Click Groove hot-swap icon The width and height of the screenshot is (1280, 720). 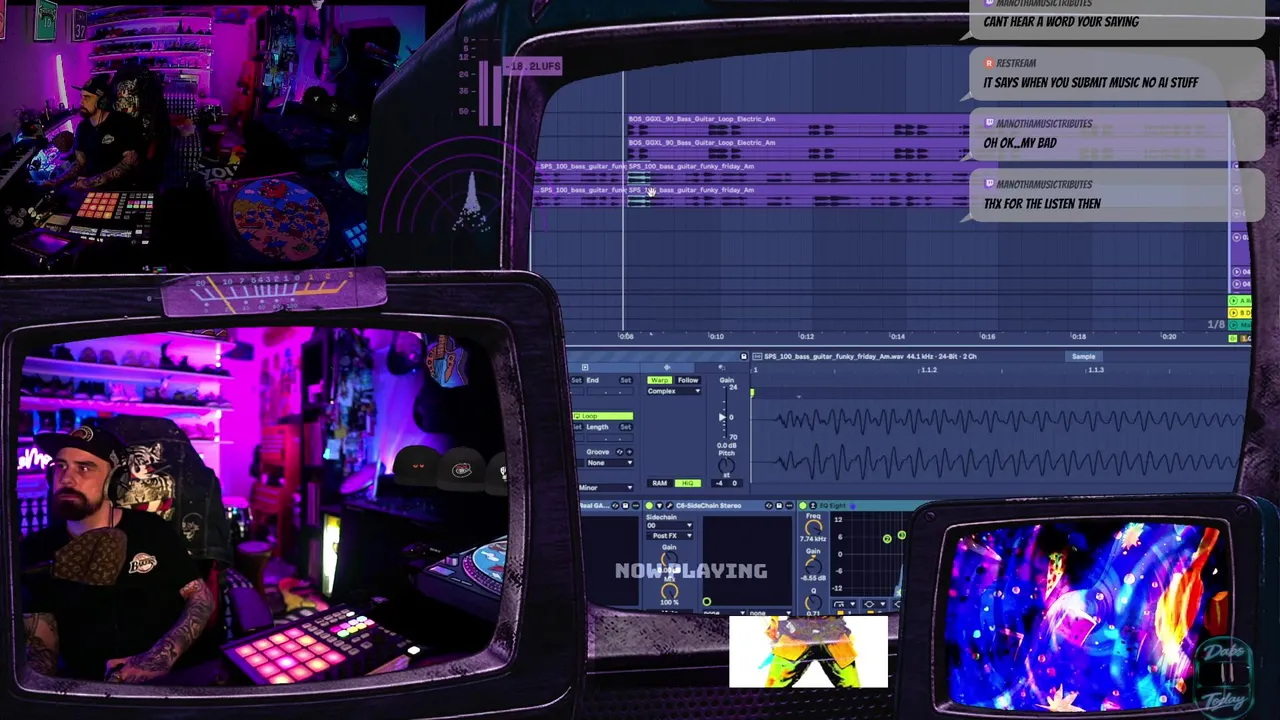[619, 452]
